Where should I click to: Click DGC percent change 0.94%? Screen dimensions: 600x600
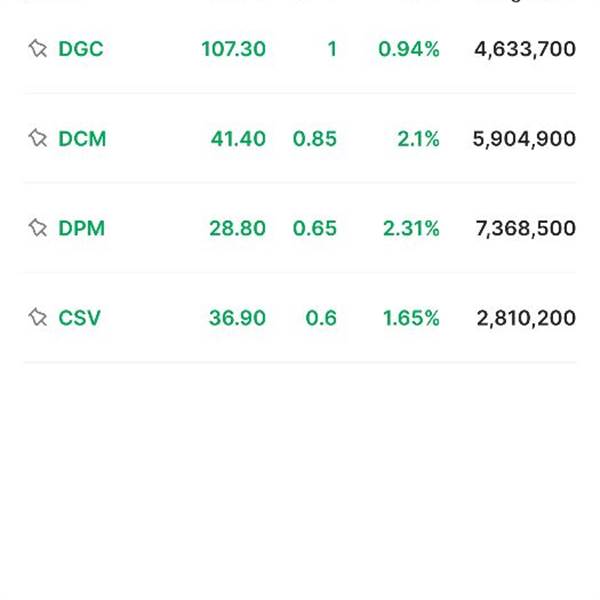[x=409, y=49]
